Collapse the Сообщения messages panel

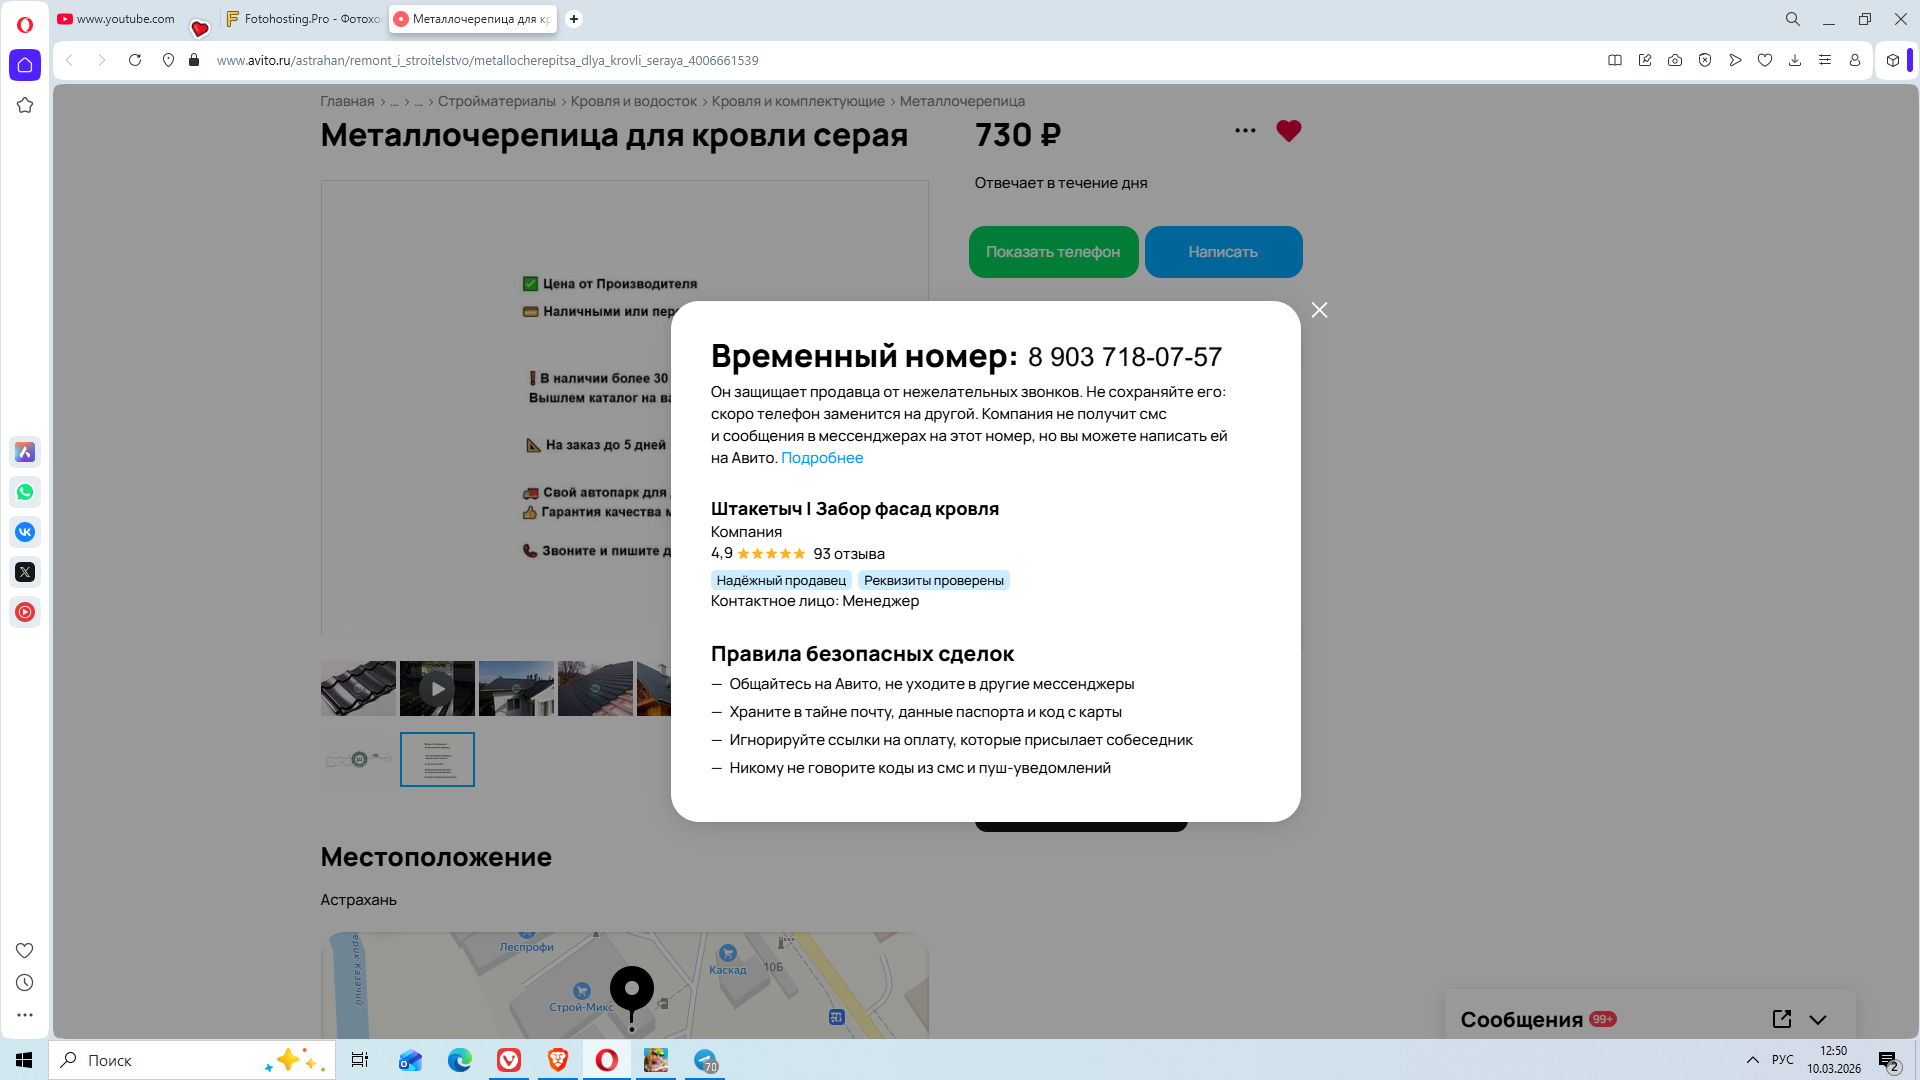coord(1817,1019)
